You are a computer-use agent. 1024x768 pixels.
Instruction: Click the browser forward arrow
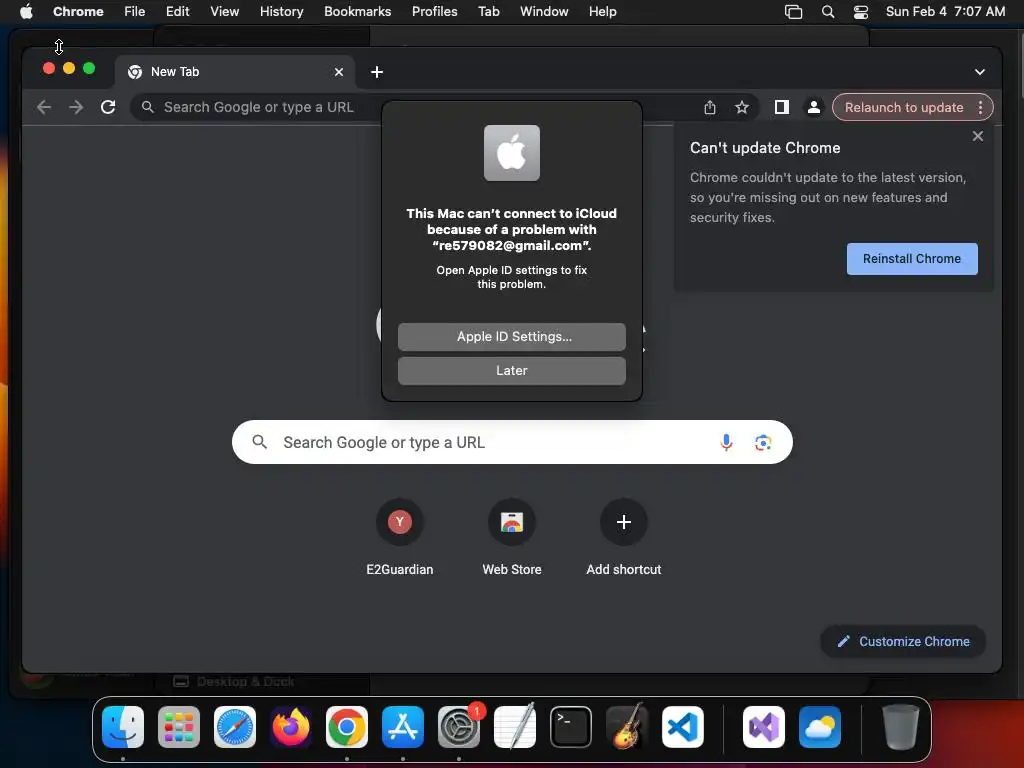tap(76, 107)
